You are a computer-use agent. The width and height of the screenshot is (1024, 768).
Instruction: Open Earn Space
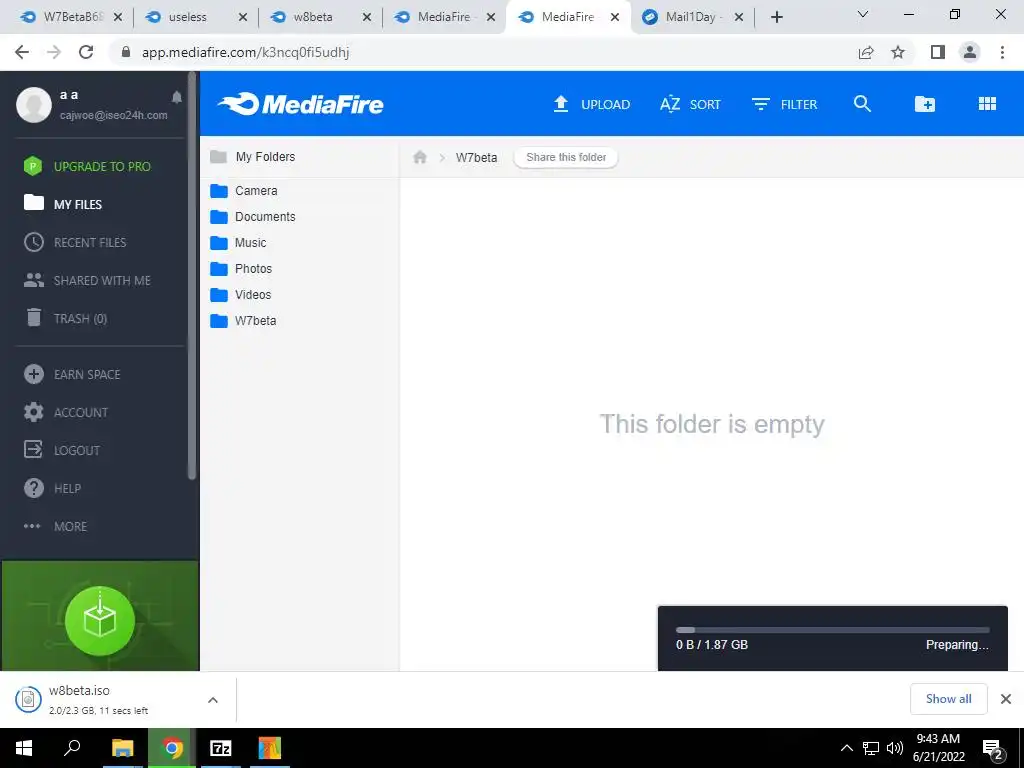72,374
